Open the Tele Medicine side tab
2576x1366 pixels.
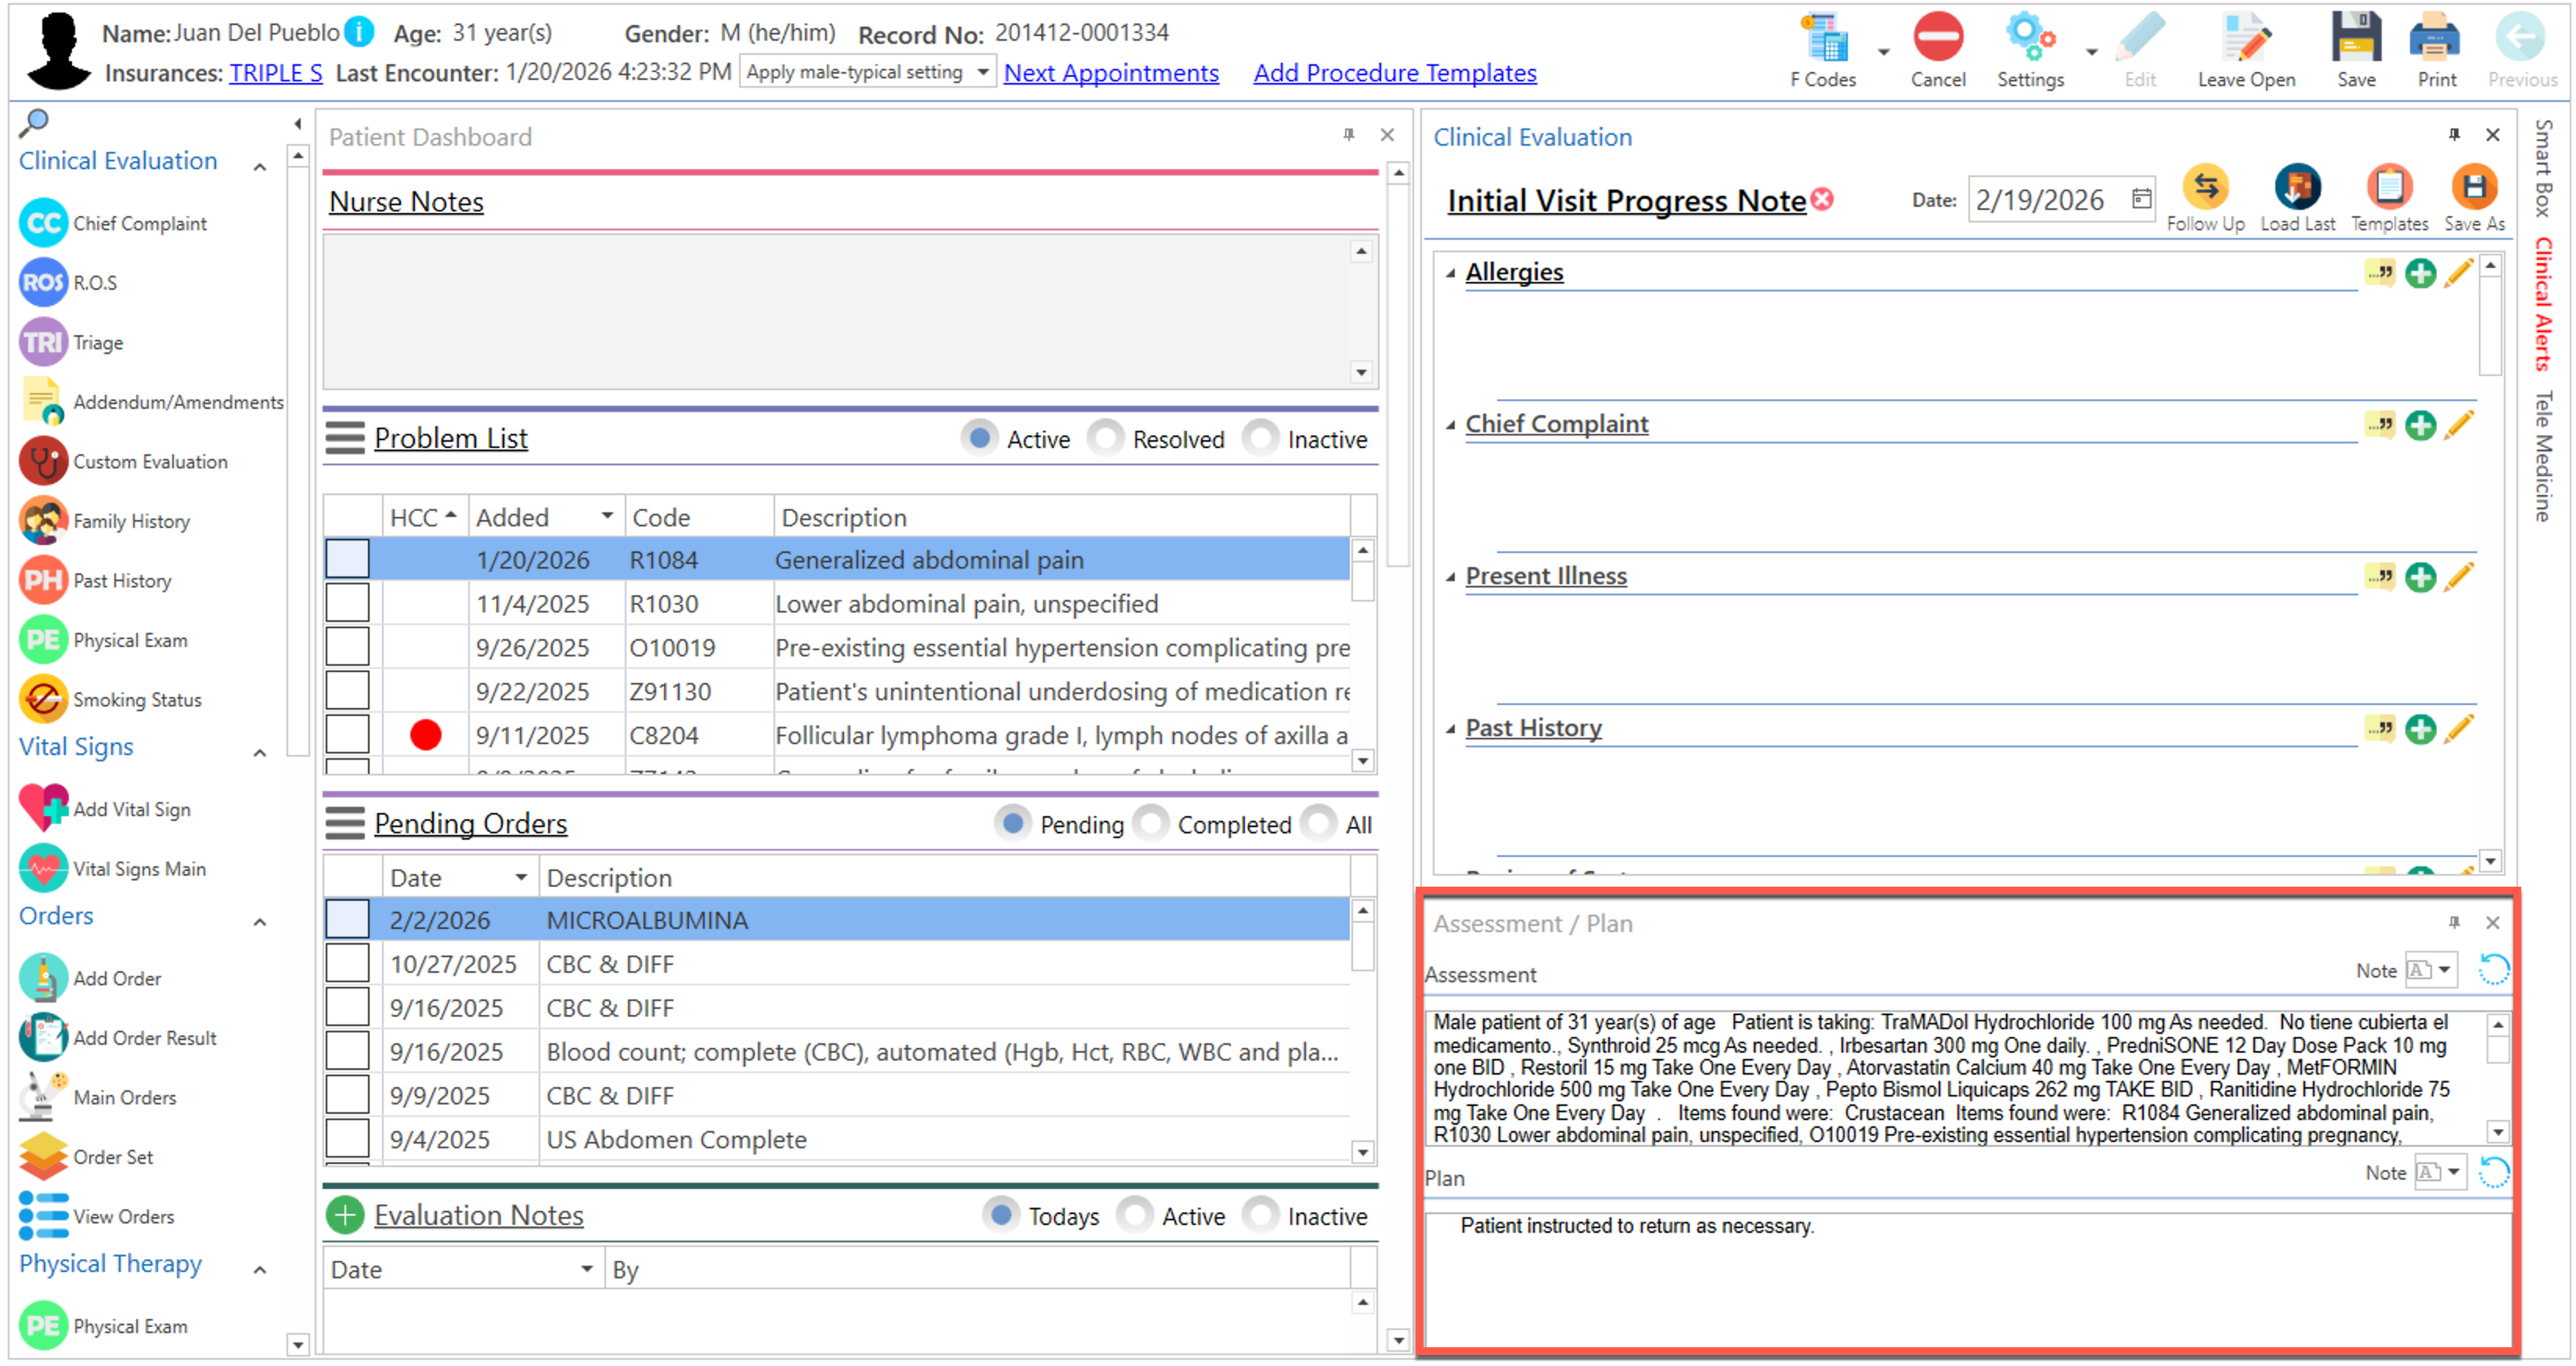[2542, 455]
